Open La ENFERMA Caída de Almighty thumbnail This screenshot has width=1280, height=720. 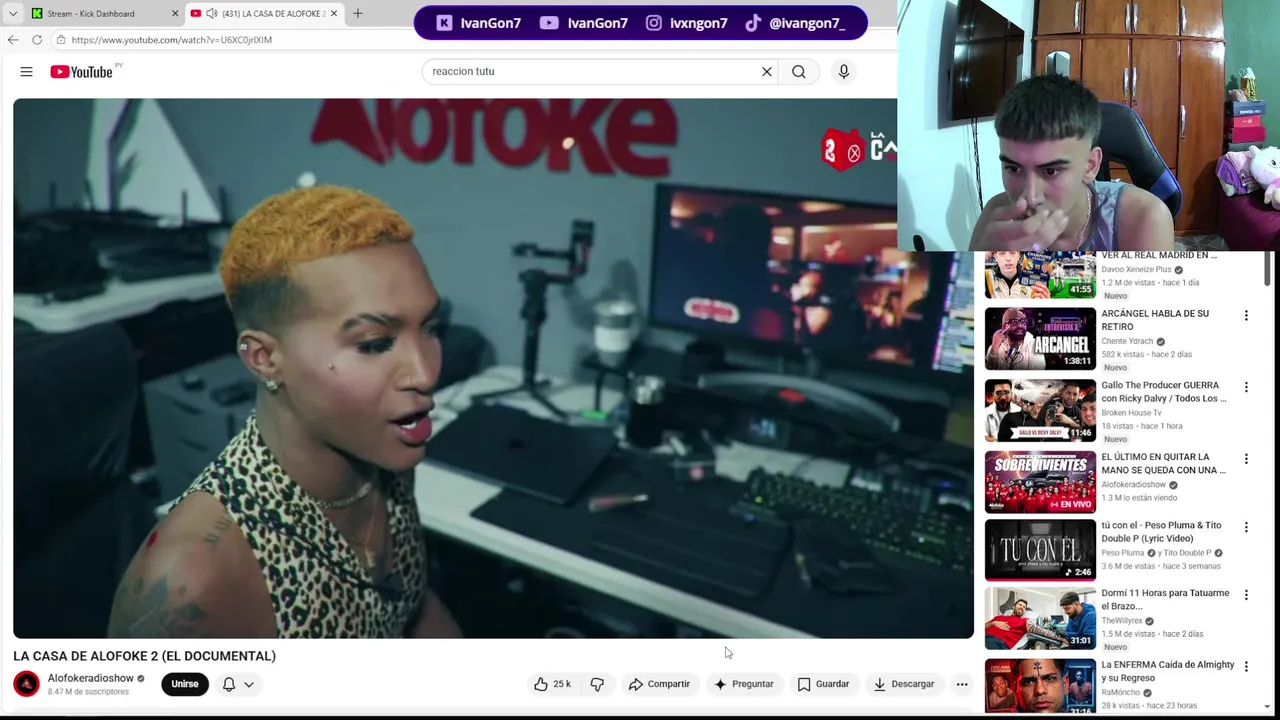[x=1040, y=686]
